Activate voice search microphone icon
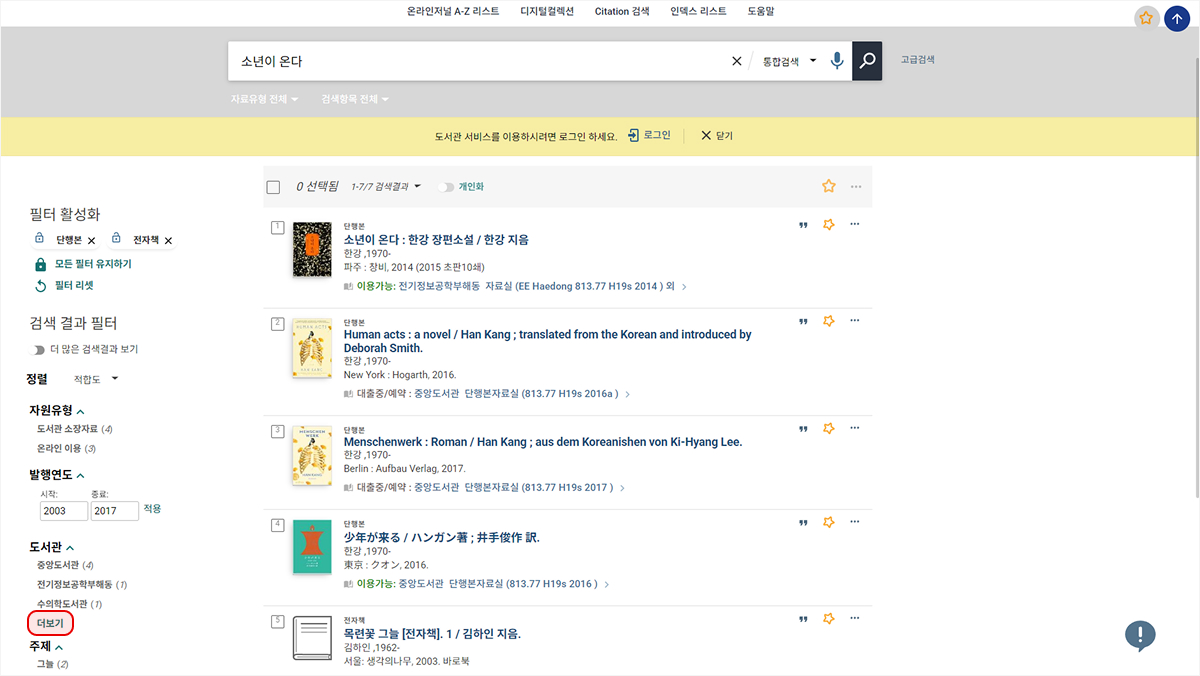 tap(837, 61)
